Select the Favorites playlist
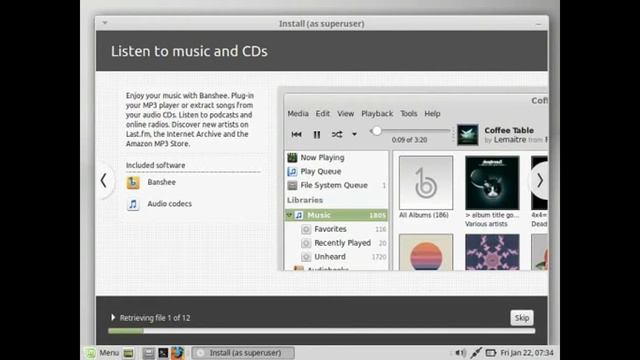This screenshot has width=640, height=360. [x=337, y=229]
